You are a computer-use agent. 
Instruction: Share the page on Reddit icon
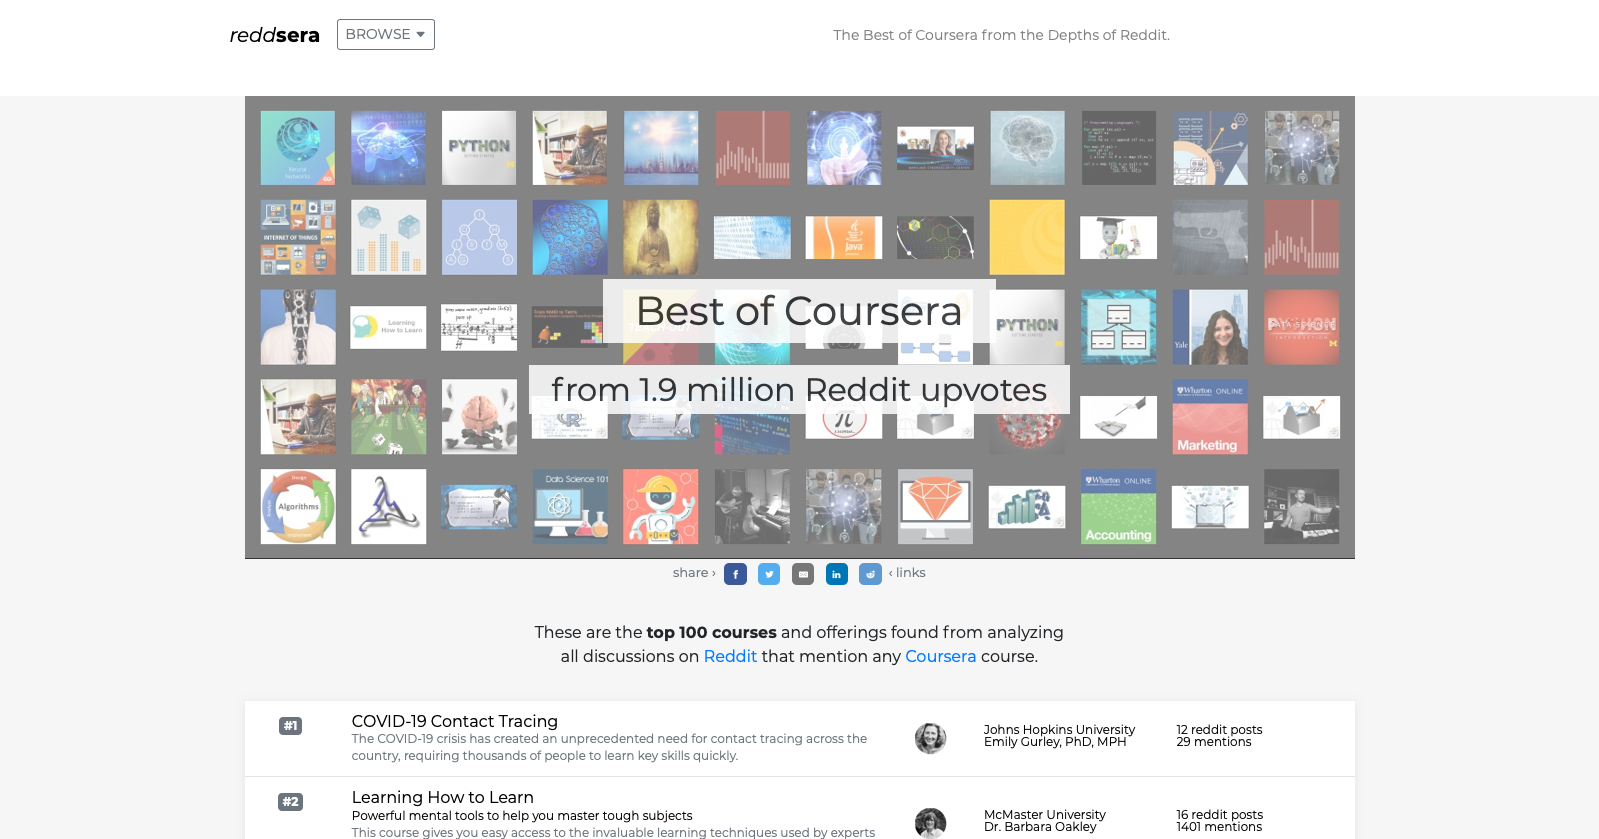871,574
